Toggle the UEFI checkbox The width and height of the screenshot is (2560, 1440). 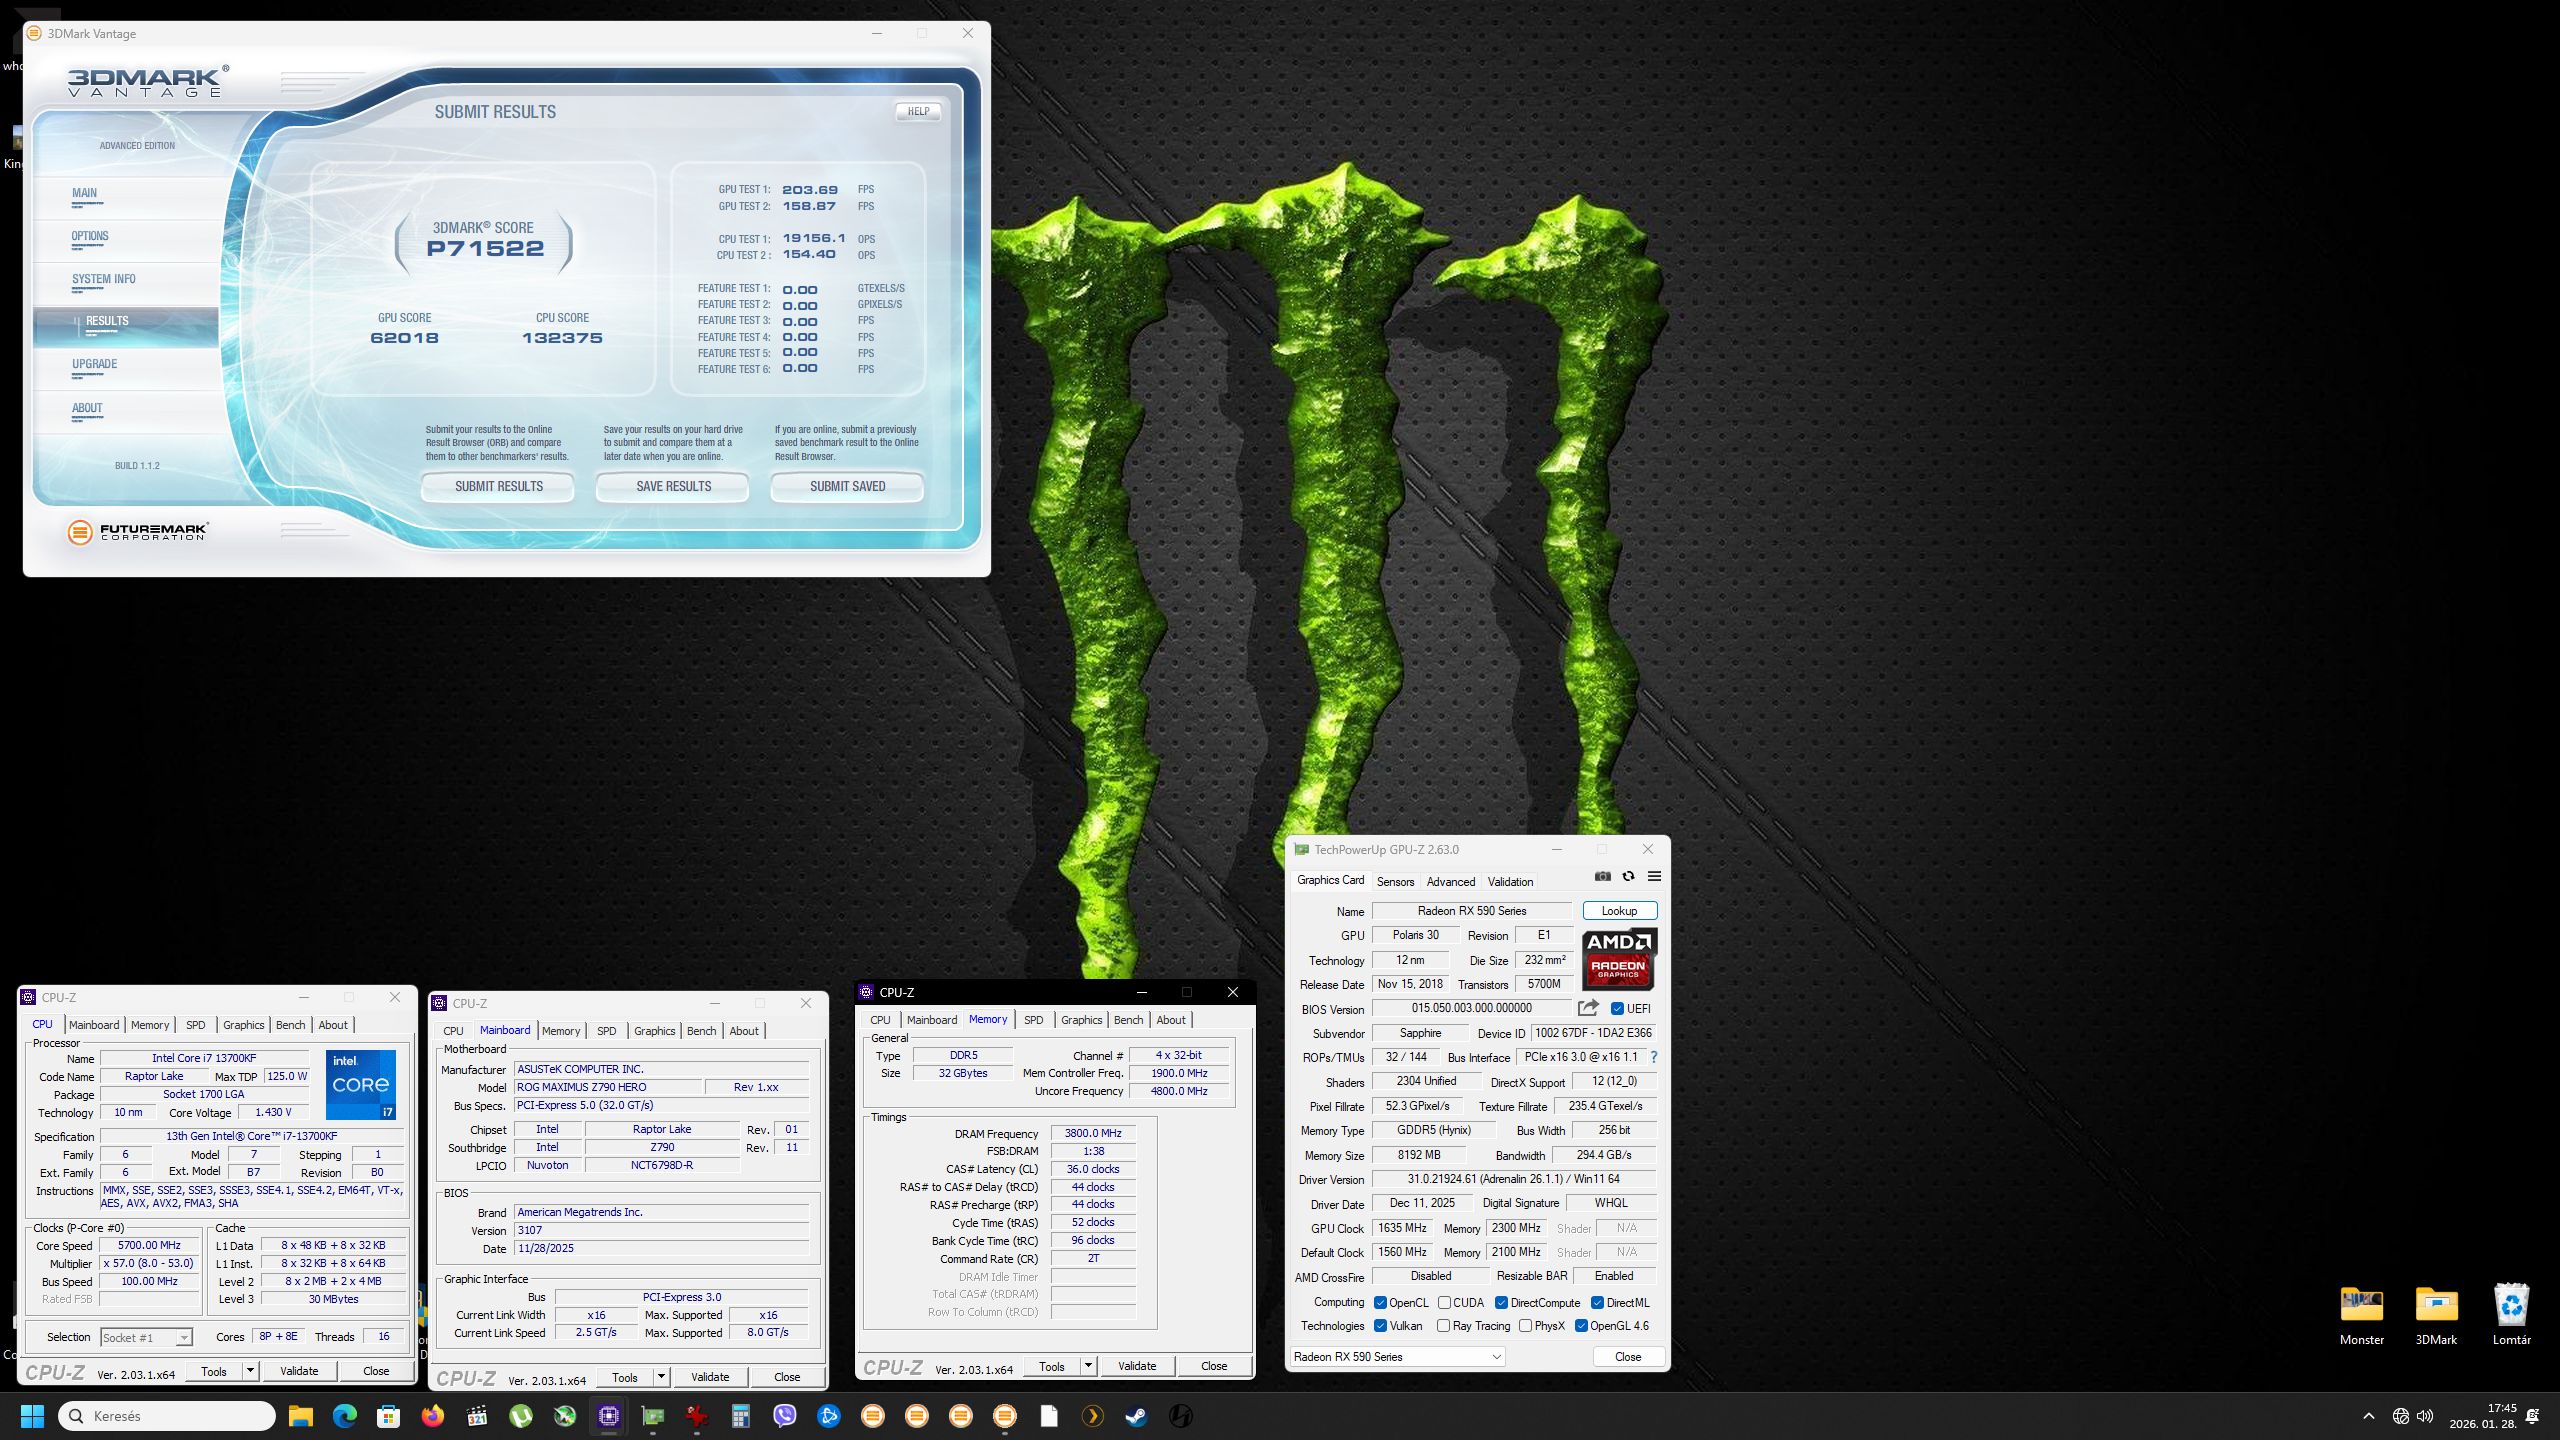[1617, 1009]
